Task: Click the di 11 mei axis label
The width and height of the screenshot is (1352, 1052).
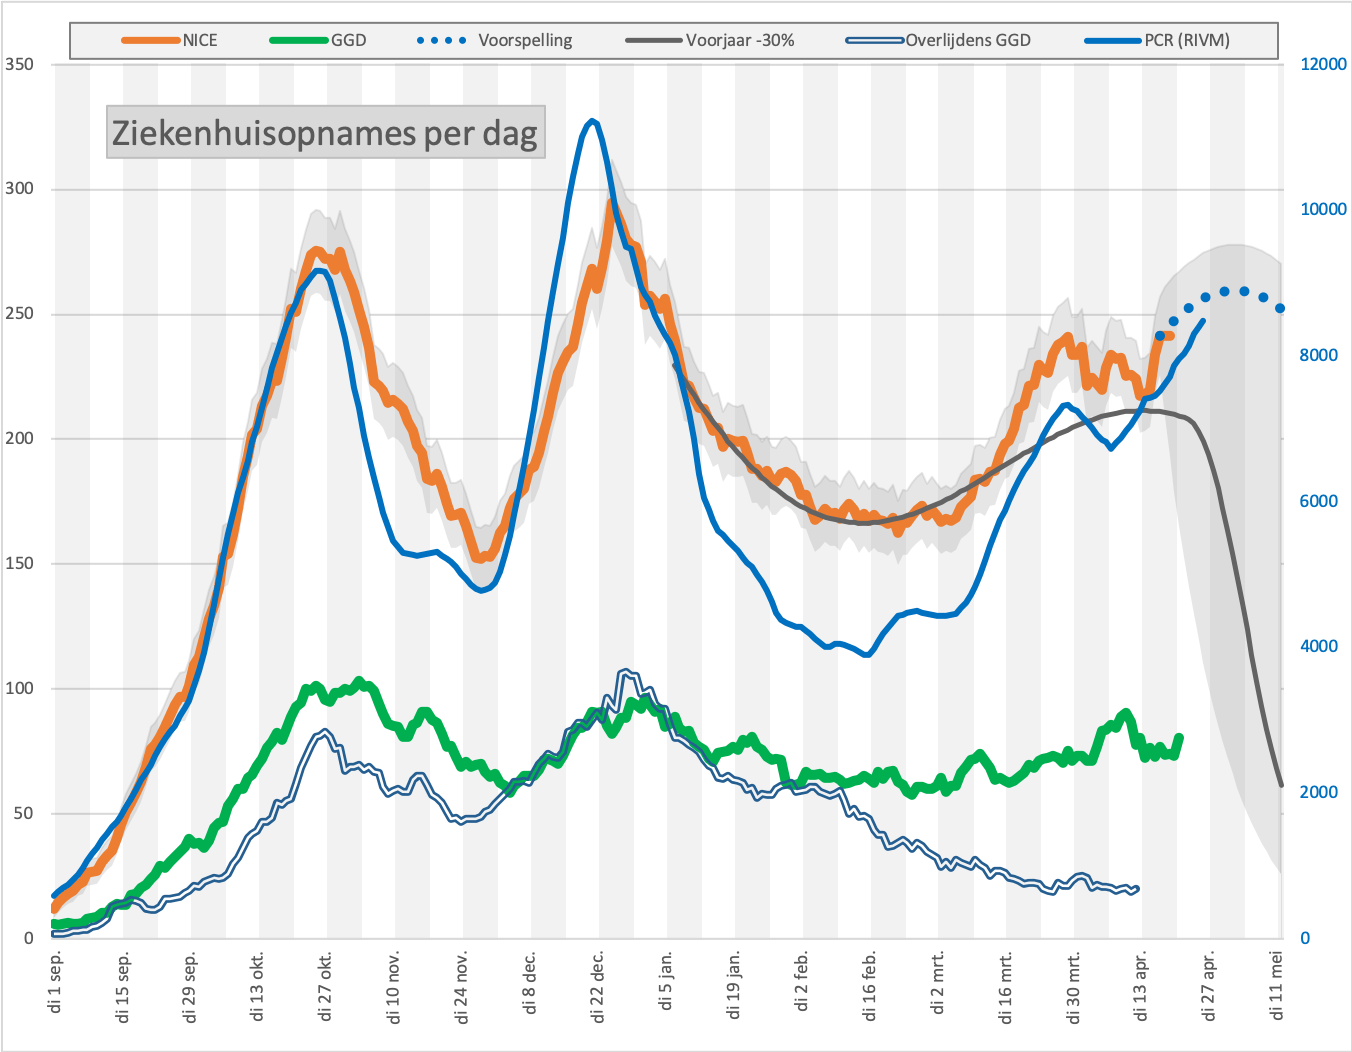Action: point(1277,986)
